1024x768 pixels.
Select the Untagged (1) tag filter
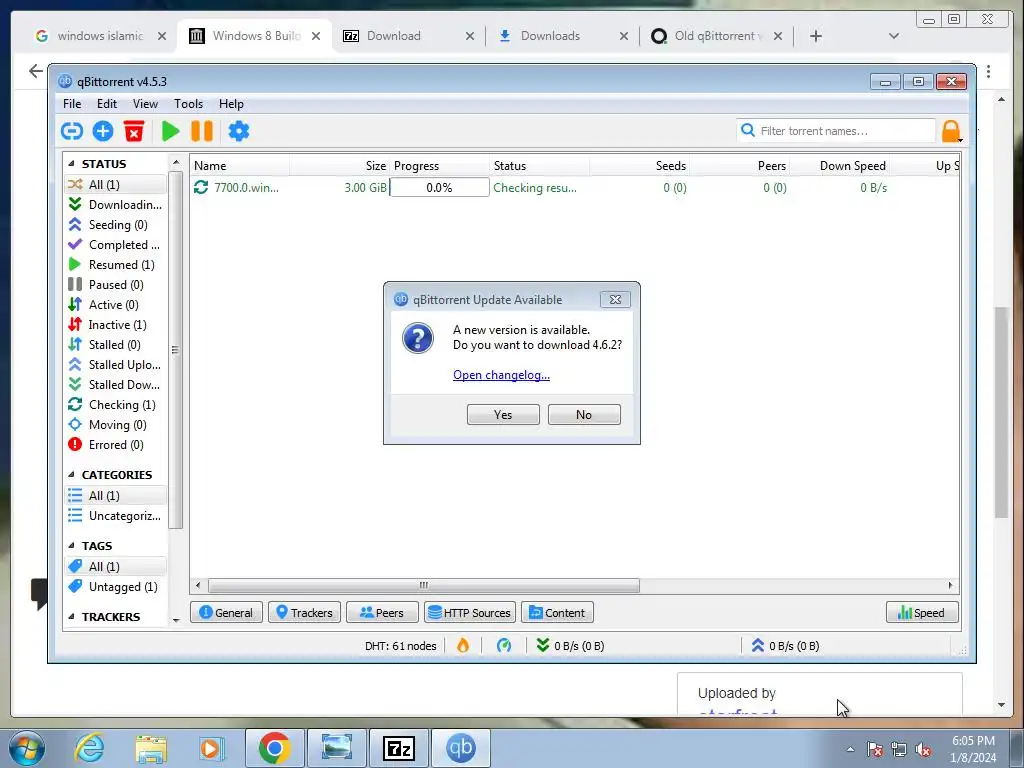115,586
